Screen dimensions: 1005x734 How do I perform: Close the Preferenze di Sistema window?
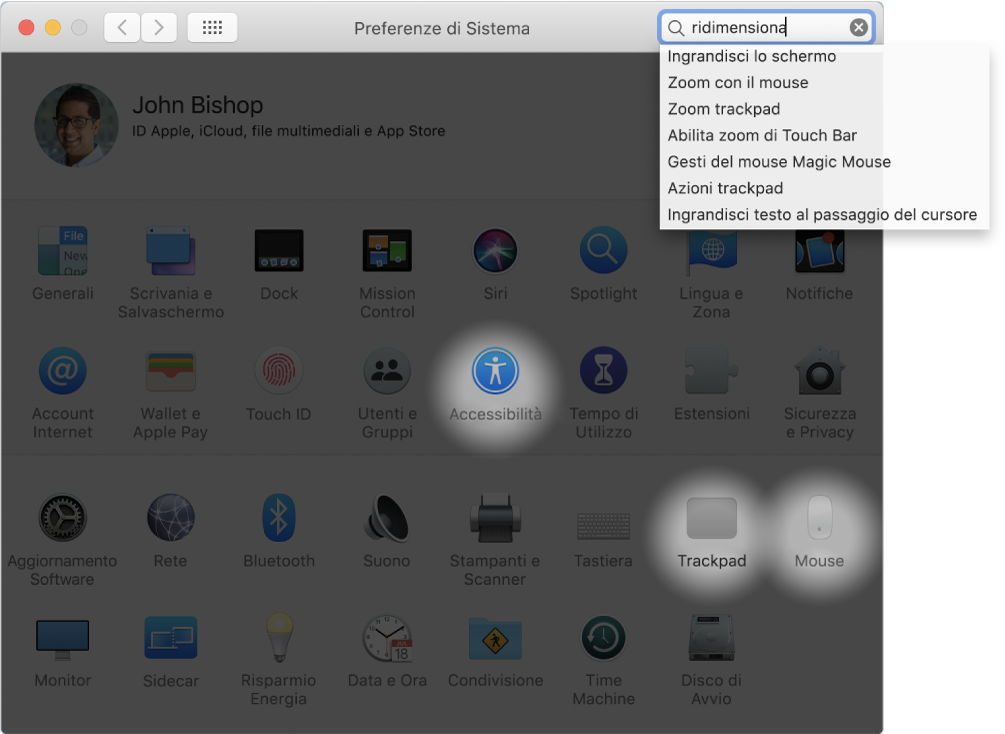point(26,28)
